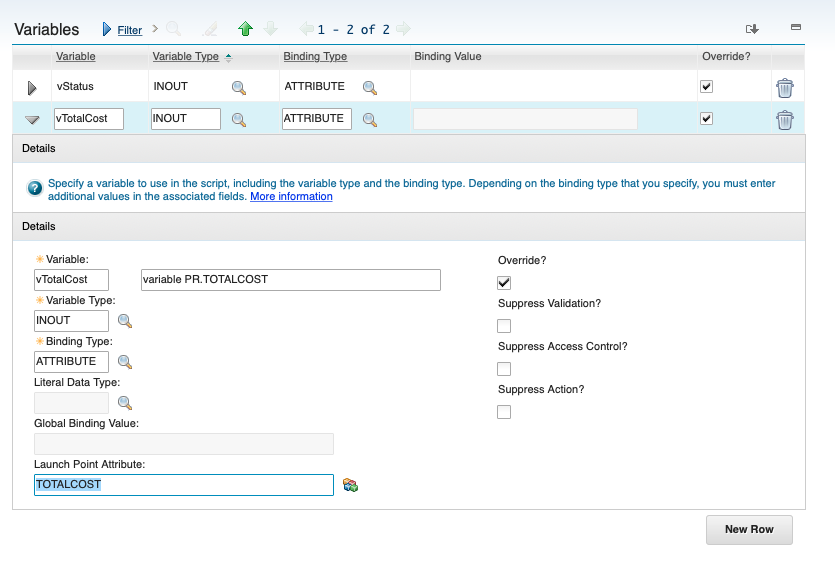Click the green previous row up arrow

click(245, 29)
